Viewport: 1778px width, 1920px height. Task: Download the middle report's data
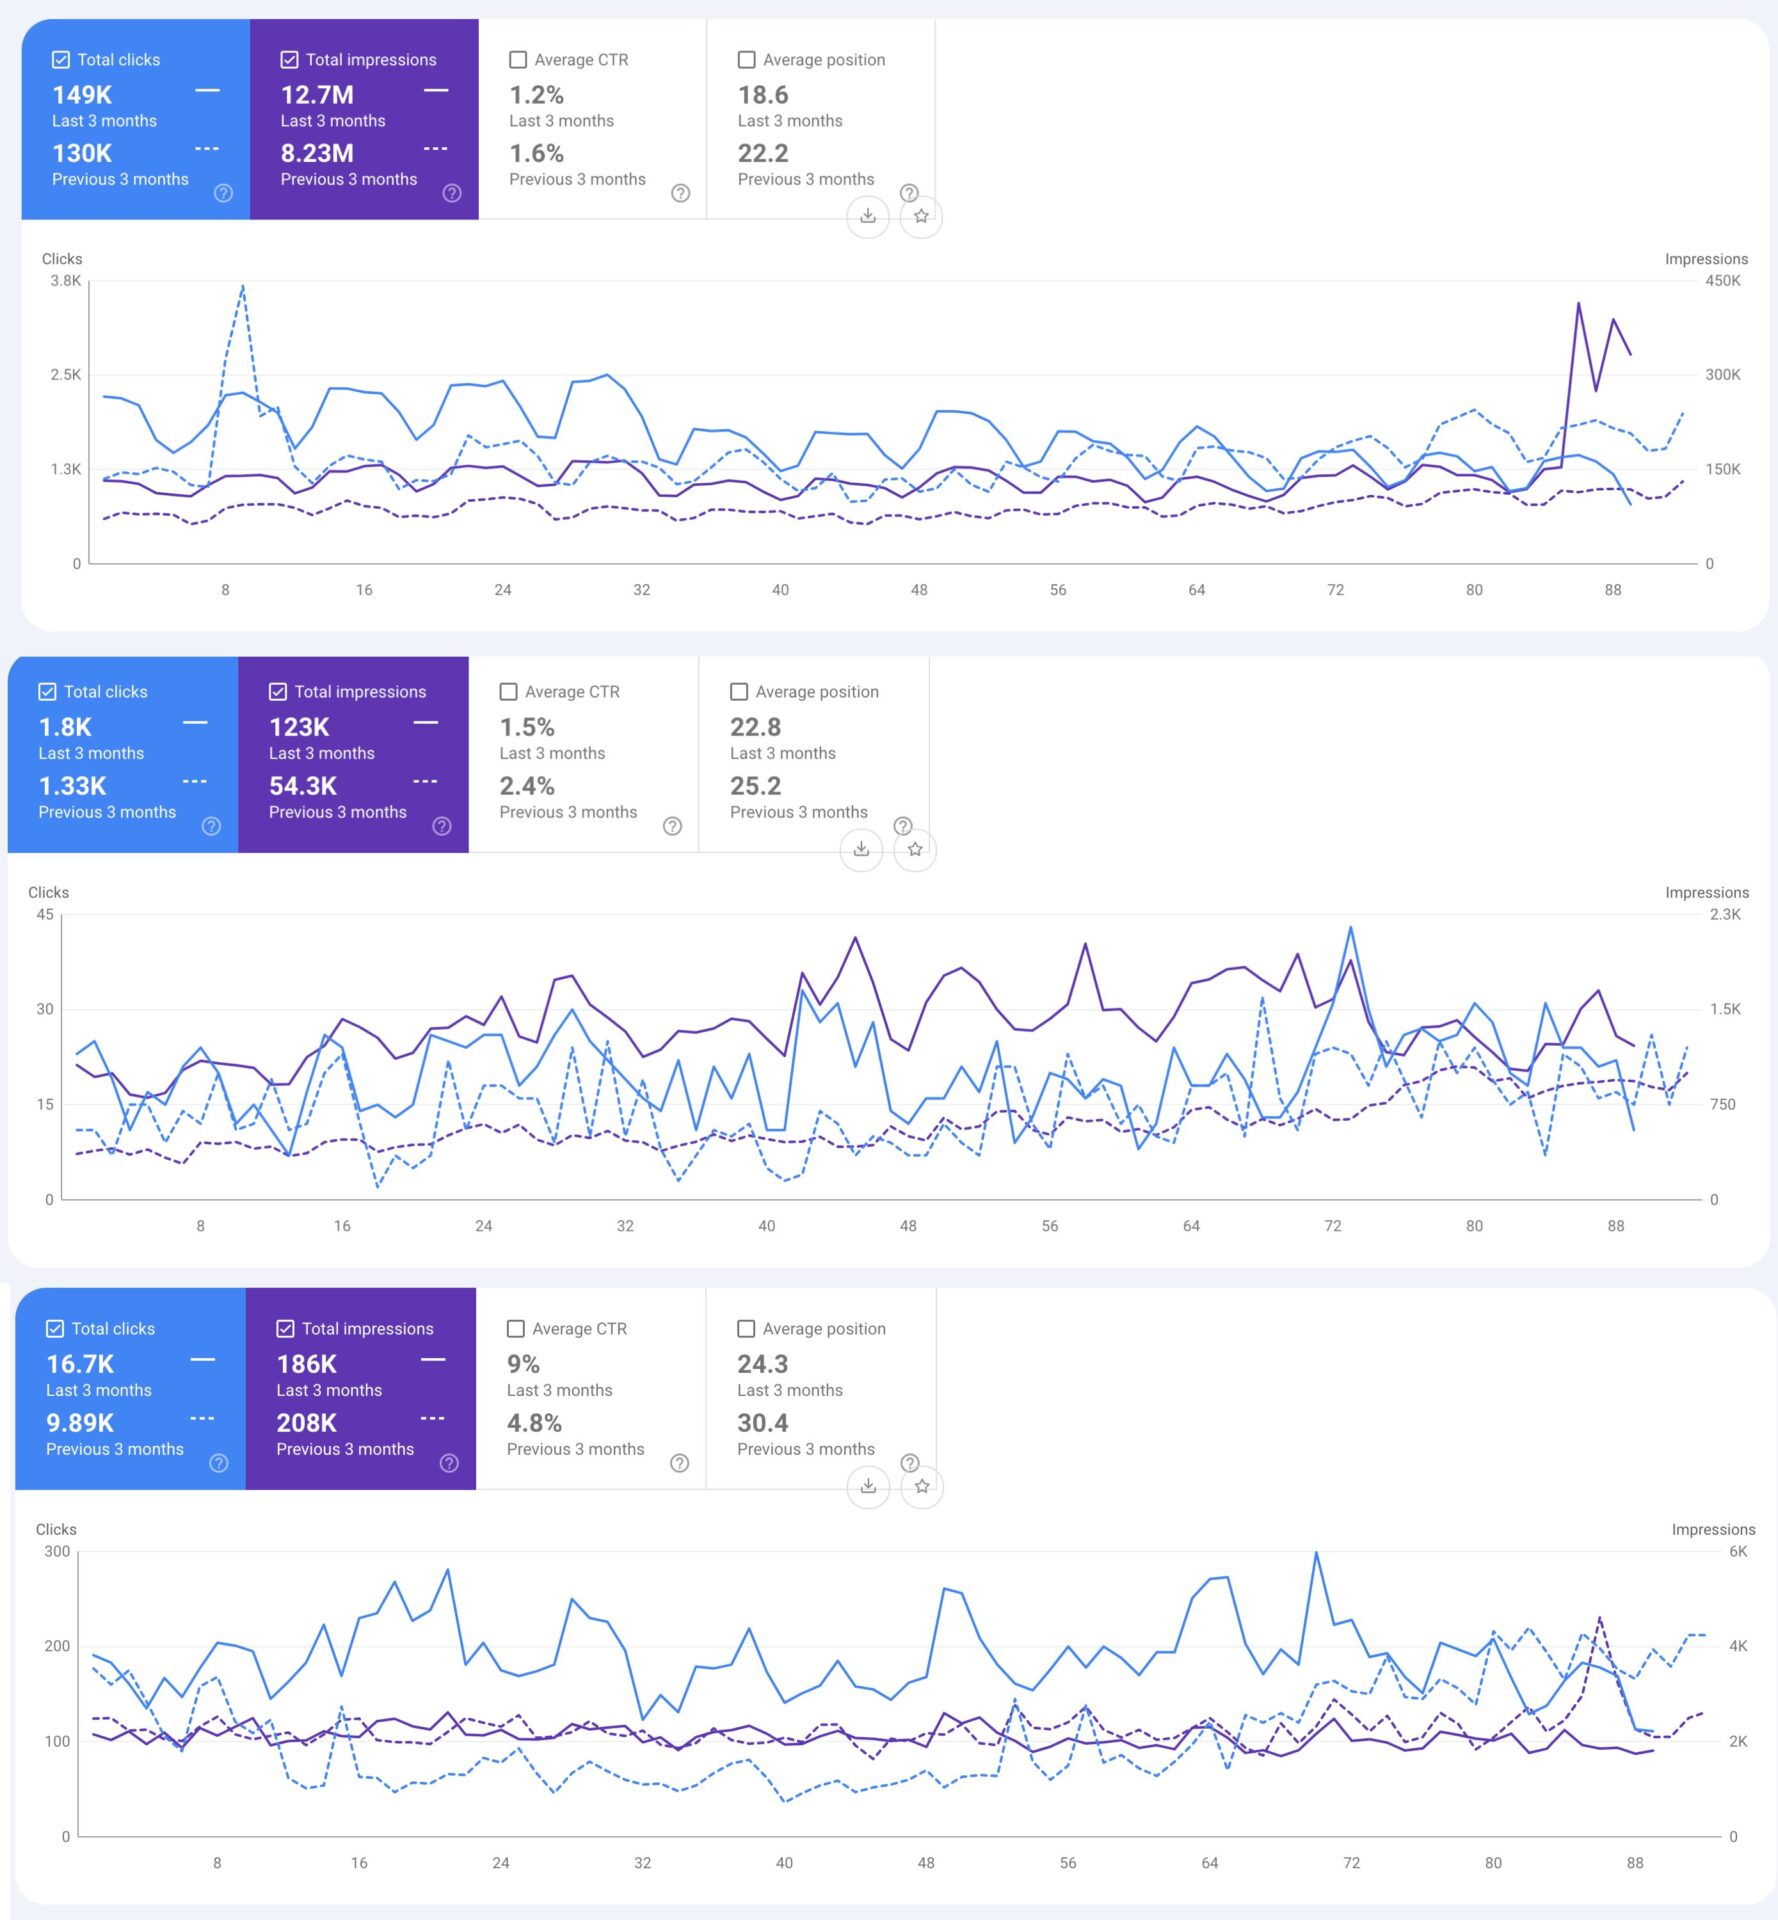coord(861,849)
